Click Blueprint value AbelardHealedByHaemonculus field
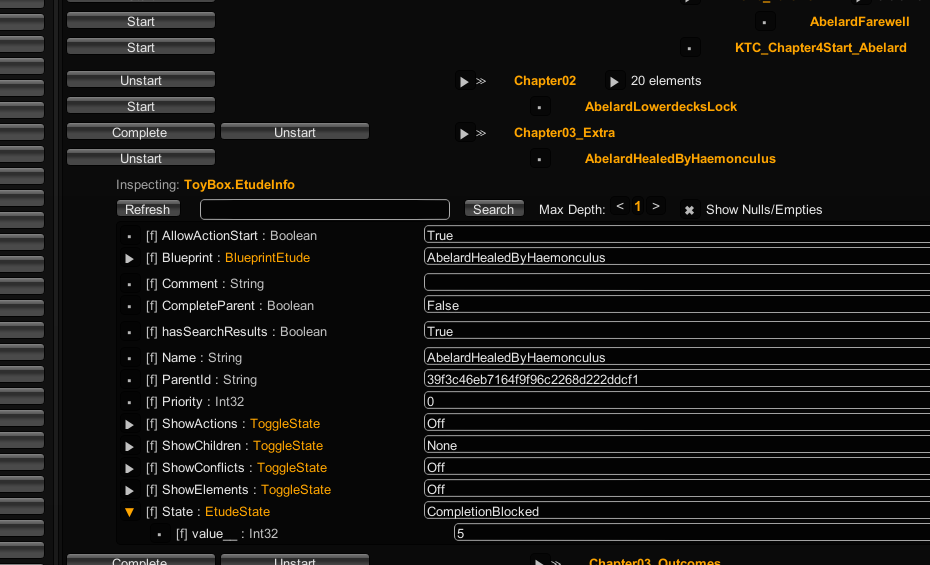 coord(677,257)
